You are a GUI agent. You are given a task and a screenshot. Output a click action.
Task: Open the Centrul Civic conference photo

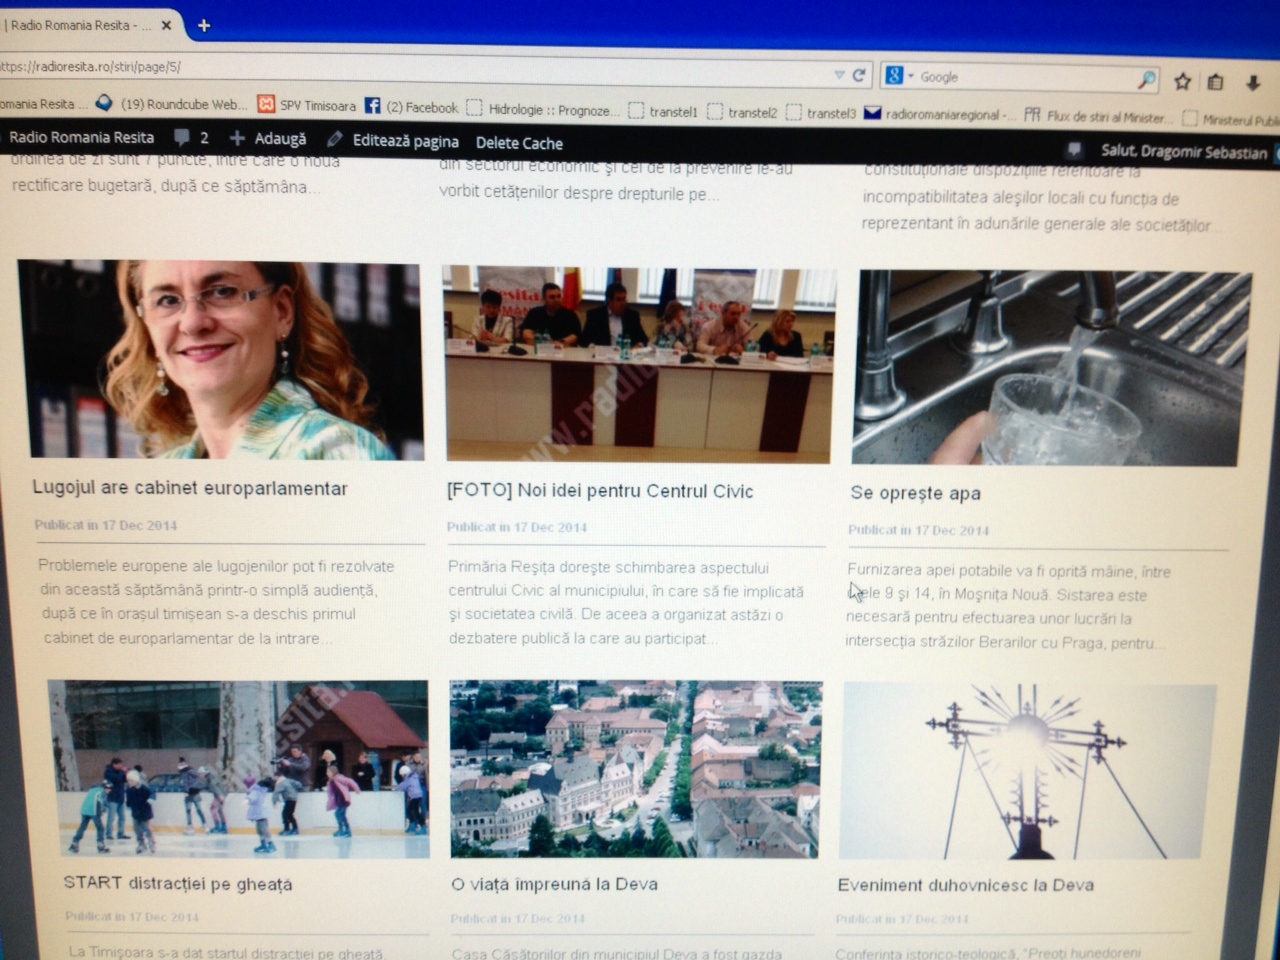(638, 364)
